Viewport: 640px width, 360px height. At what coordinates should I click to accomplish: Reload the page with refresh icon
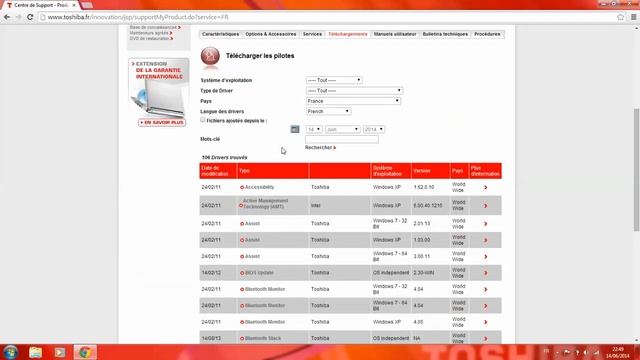click(x=30, y=17)
